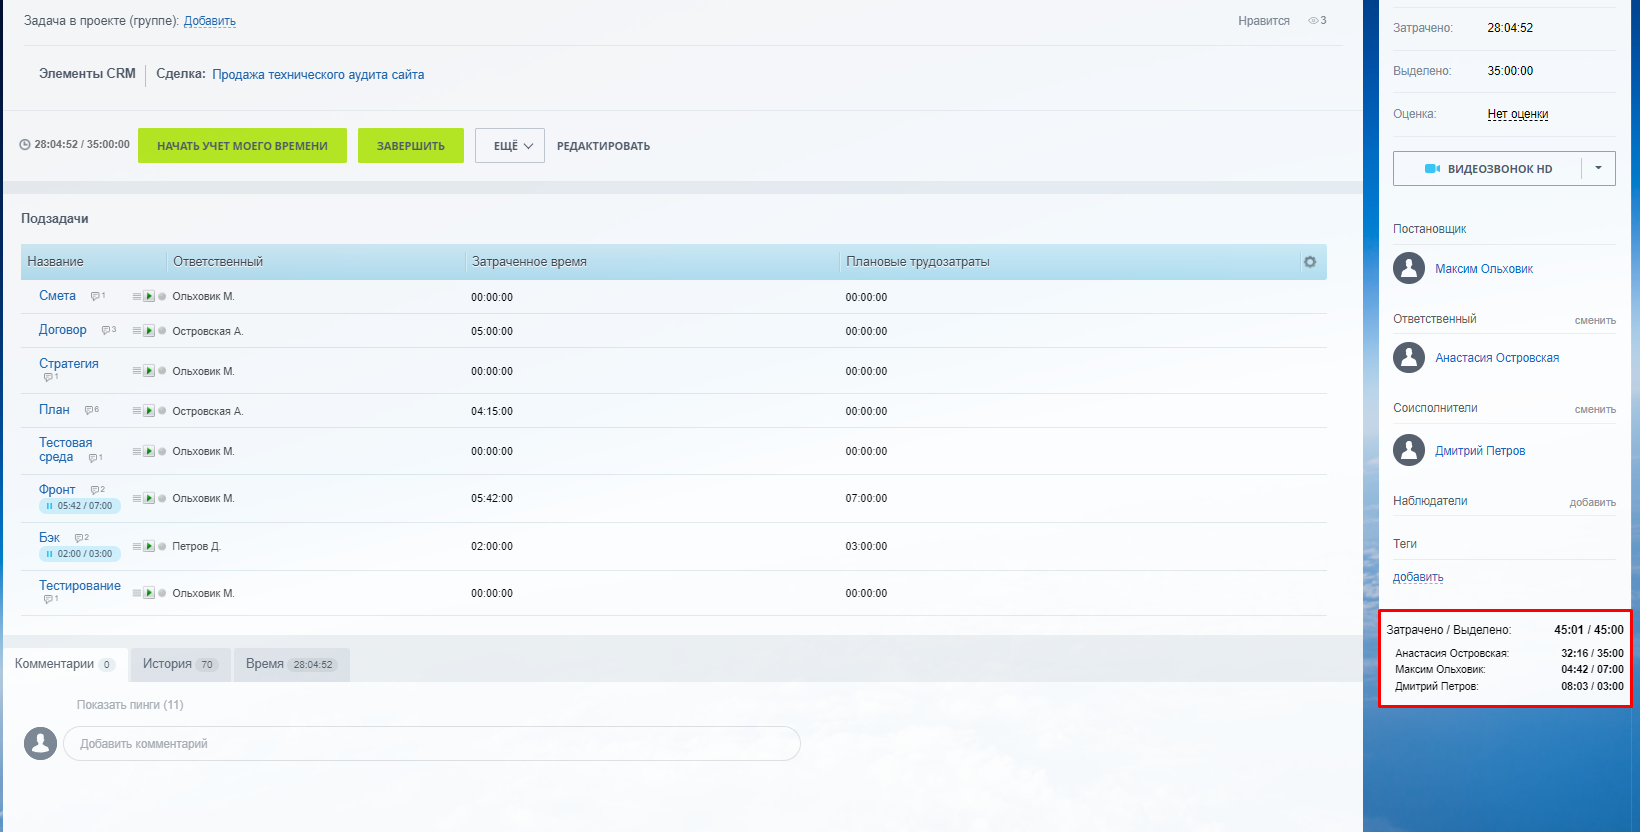Click the comments icon next to План
This screenshot has height=832, width=1640.
[x=90, y=410]
